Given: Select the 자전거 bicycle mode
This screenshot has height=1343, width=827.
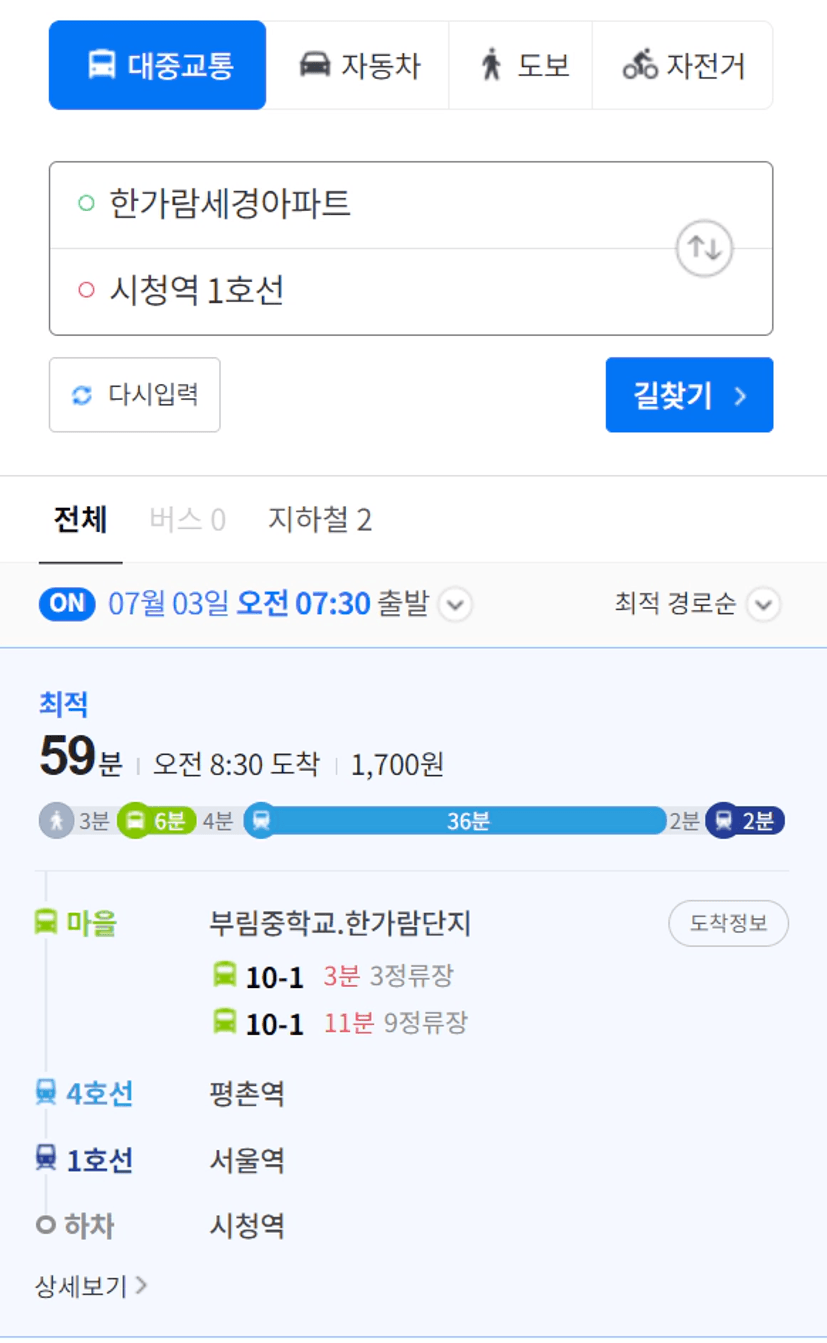Looking at the screenshot, I should [x=683, y=66].
